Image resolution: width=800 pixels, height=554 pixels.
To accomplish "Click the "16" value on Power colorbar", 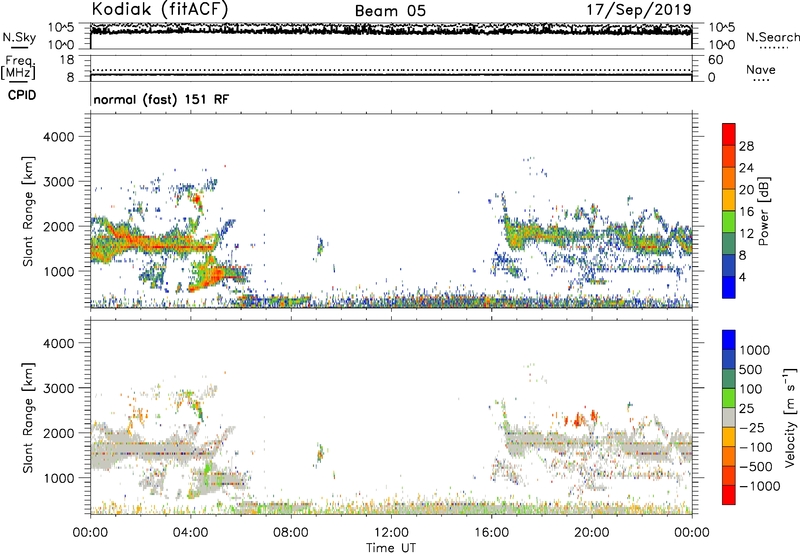I will 746,212.
